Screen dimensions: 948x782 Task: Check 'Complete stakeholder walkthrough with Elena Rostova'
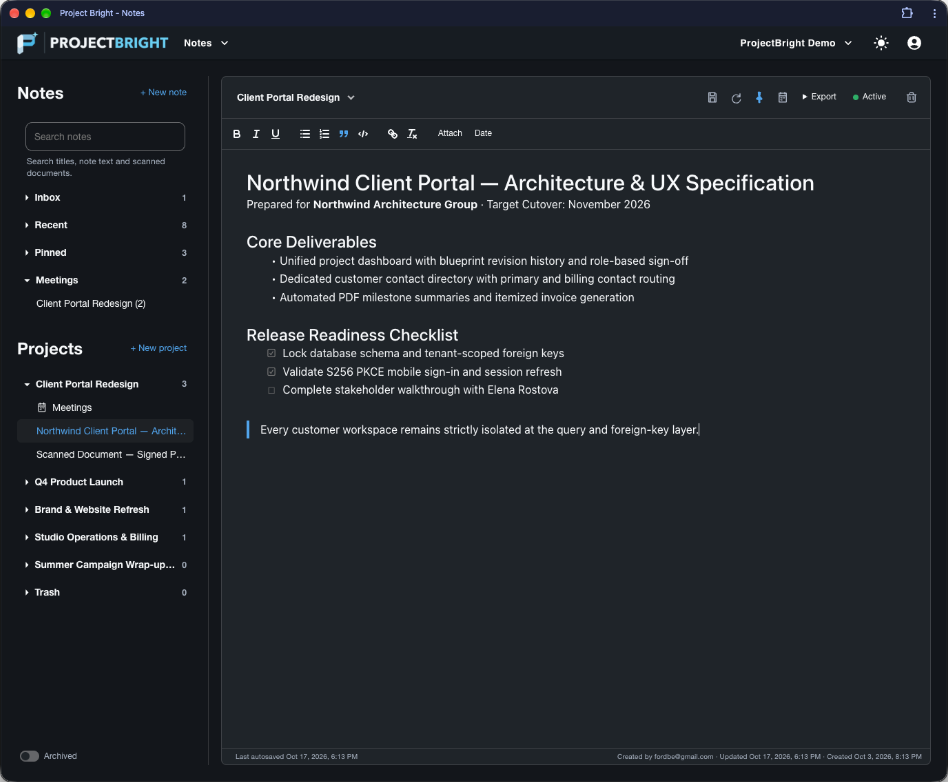coord(271,390)
